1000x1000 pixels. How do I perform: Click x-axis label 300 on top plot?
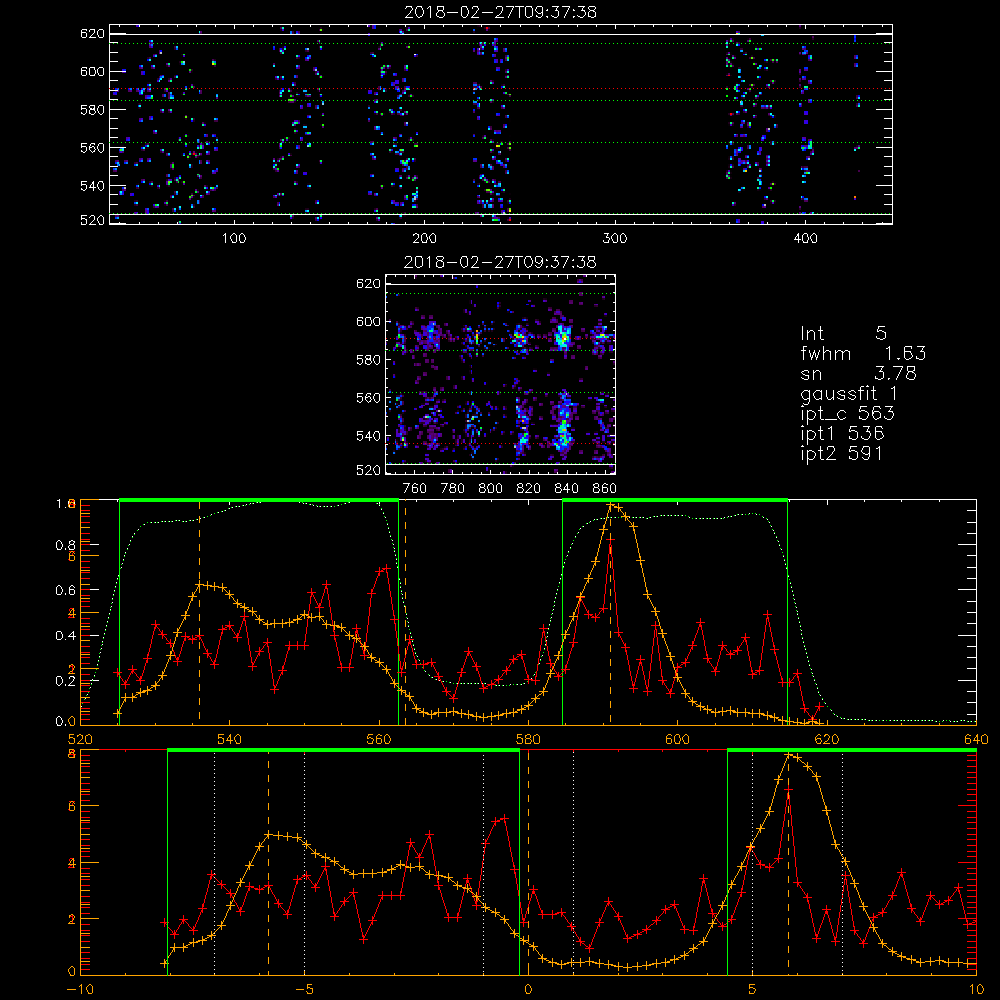tap(615, 239)
